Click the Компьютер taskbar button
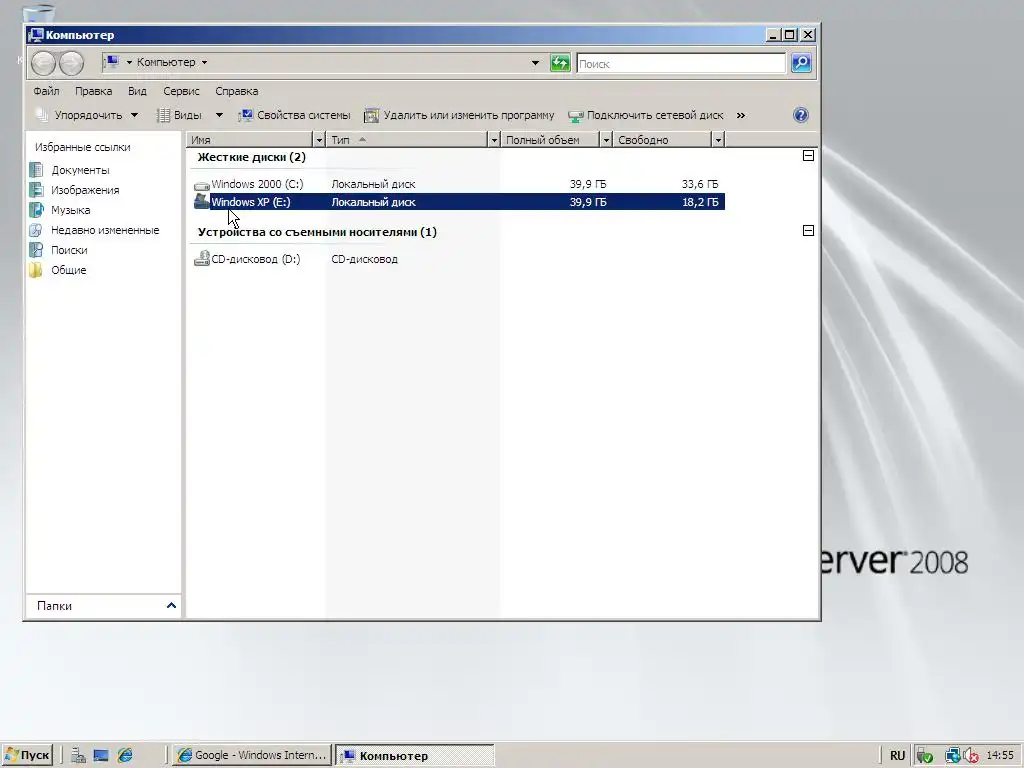Image resolution: width=1024 pixels, height=768 pixels. (x=415, y=756)
